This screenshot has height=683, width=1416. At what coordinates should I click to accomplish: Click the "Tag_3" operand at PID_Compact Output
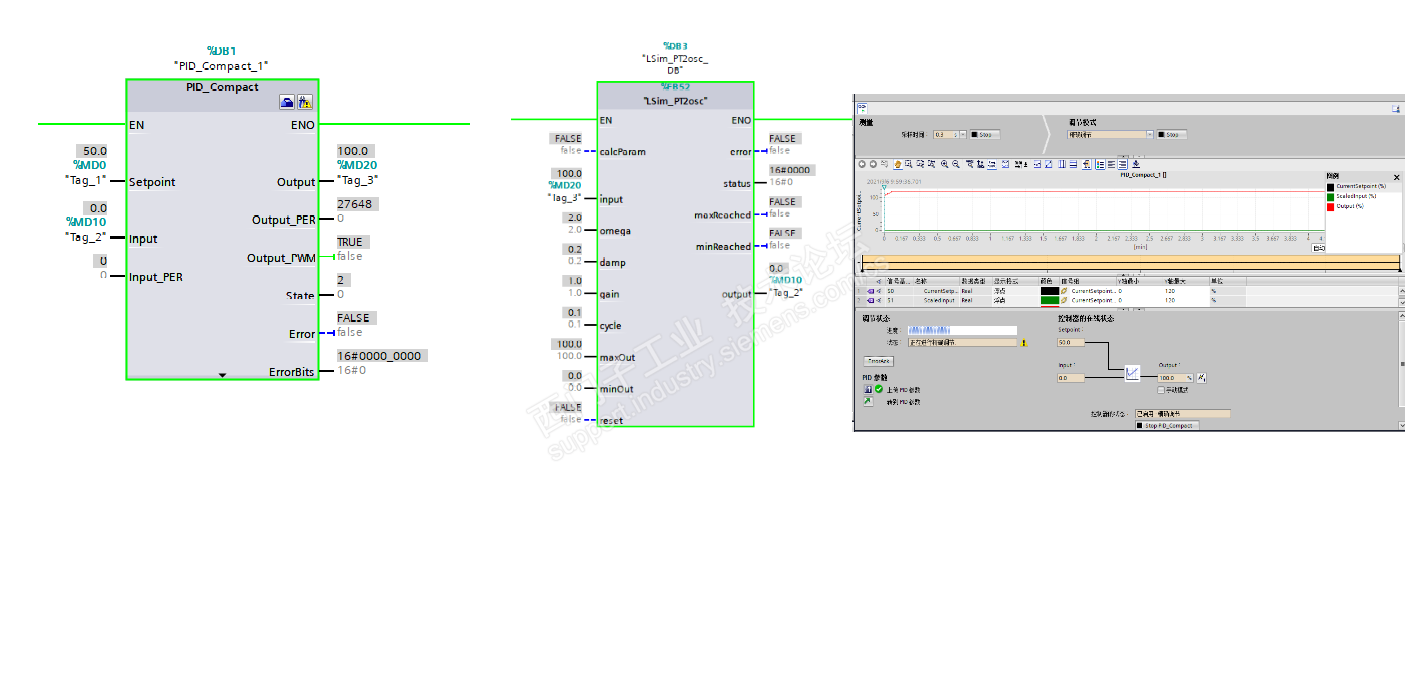pos(358,180)
